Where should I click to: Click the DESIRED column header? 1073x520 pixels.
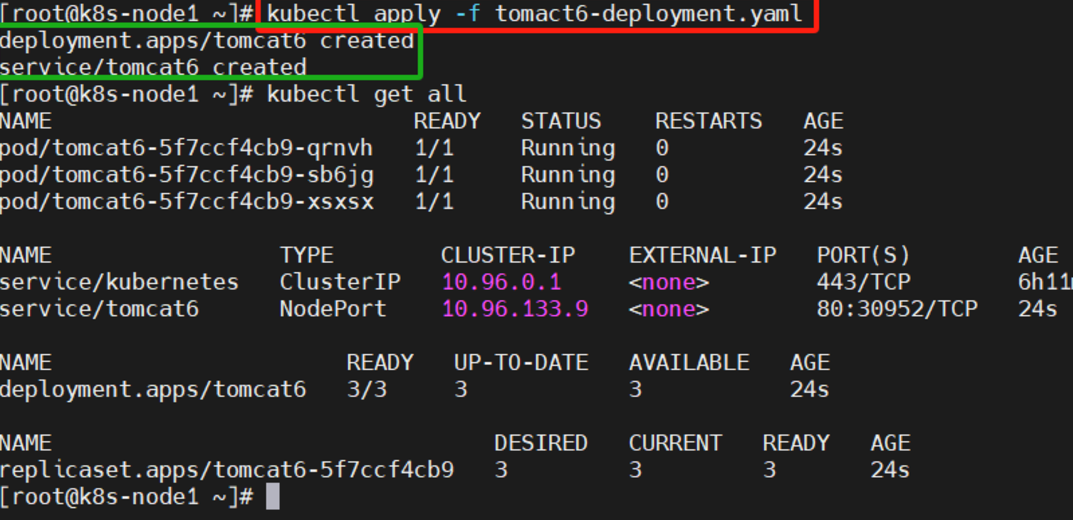[x=541, y=443]
